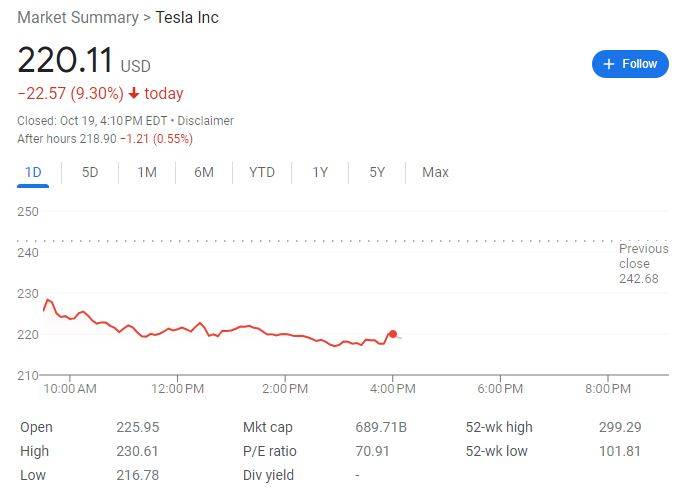Open the Market Summary breadcrumb link

coord(78,18)
